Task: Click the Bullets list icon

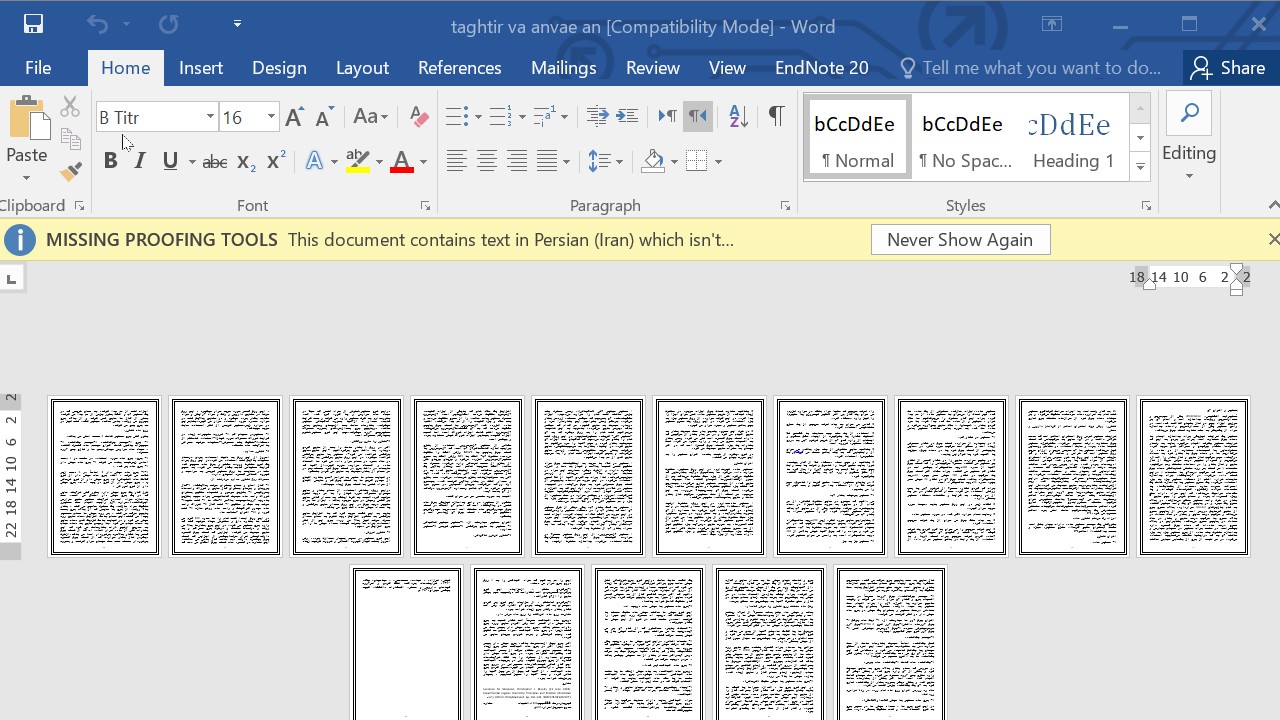Action: tap(457, 118)
